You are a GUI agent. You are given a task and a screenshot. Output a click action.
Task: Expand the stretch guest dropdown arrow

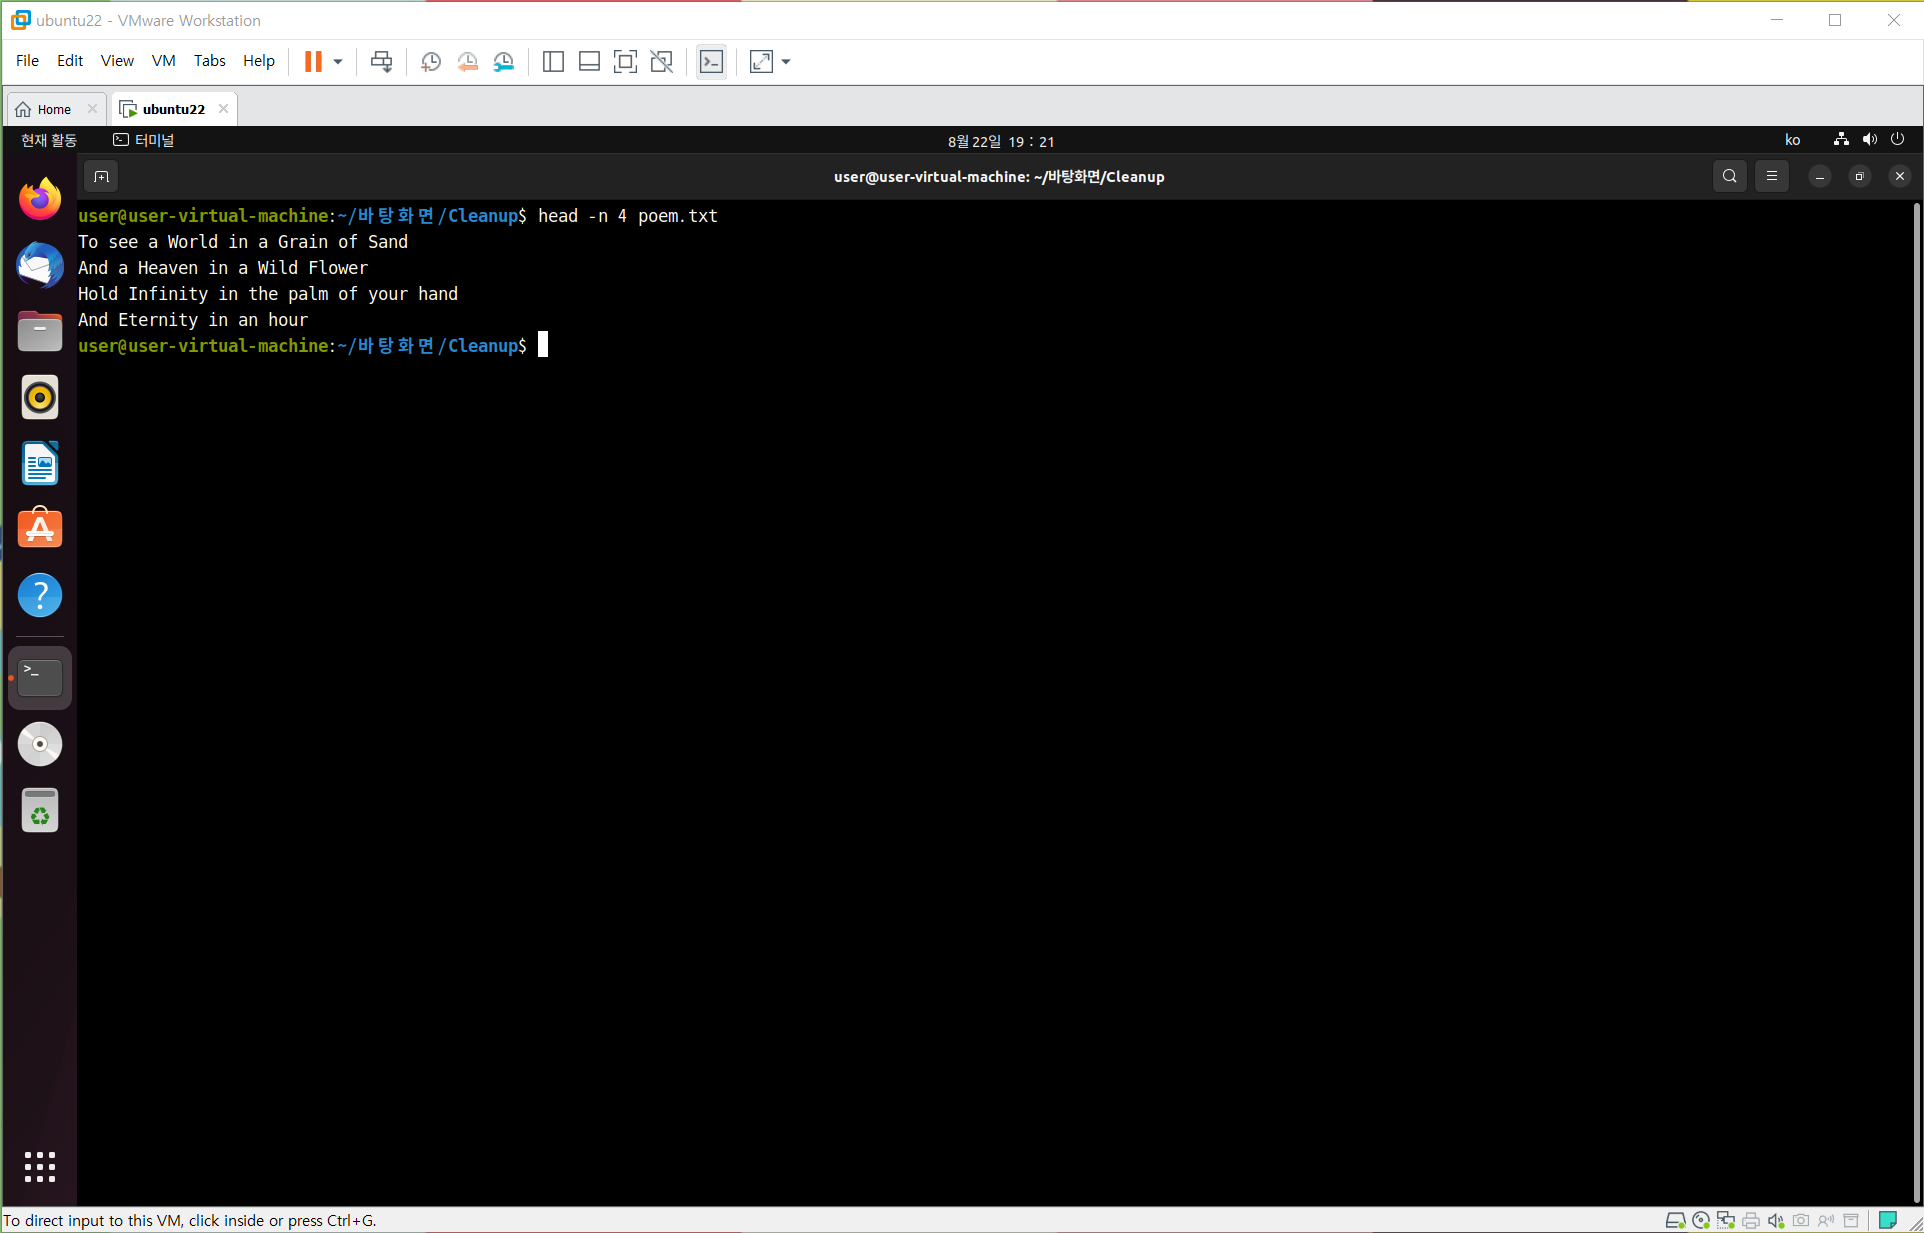pos(786,62)
